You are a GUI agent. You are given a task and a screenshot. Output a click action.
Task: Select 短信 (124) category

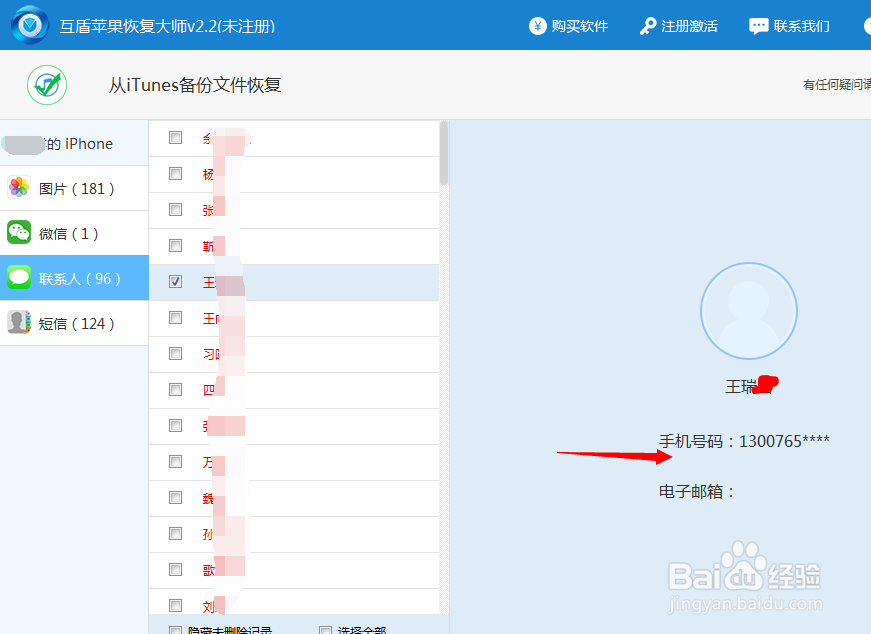click(74, 323)
